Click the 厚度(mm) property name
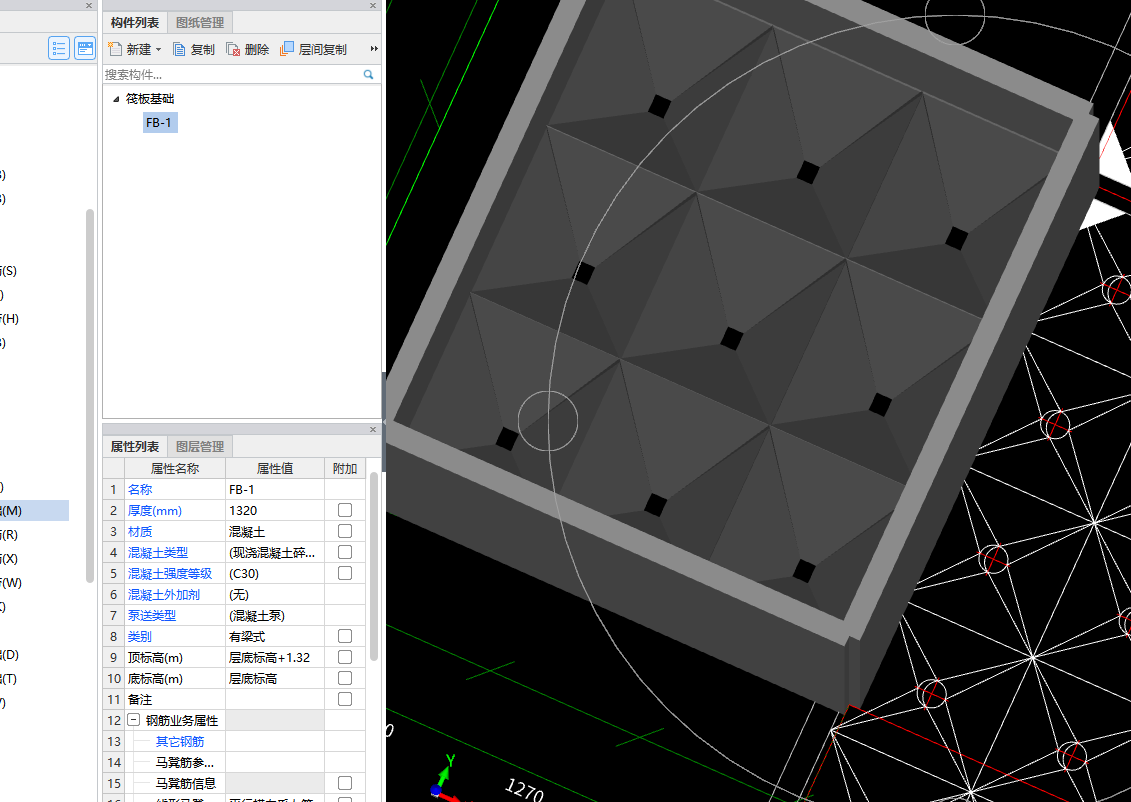This screenshot has width=1131, height=802. coord(154,510)
